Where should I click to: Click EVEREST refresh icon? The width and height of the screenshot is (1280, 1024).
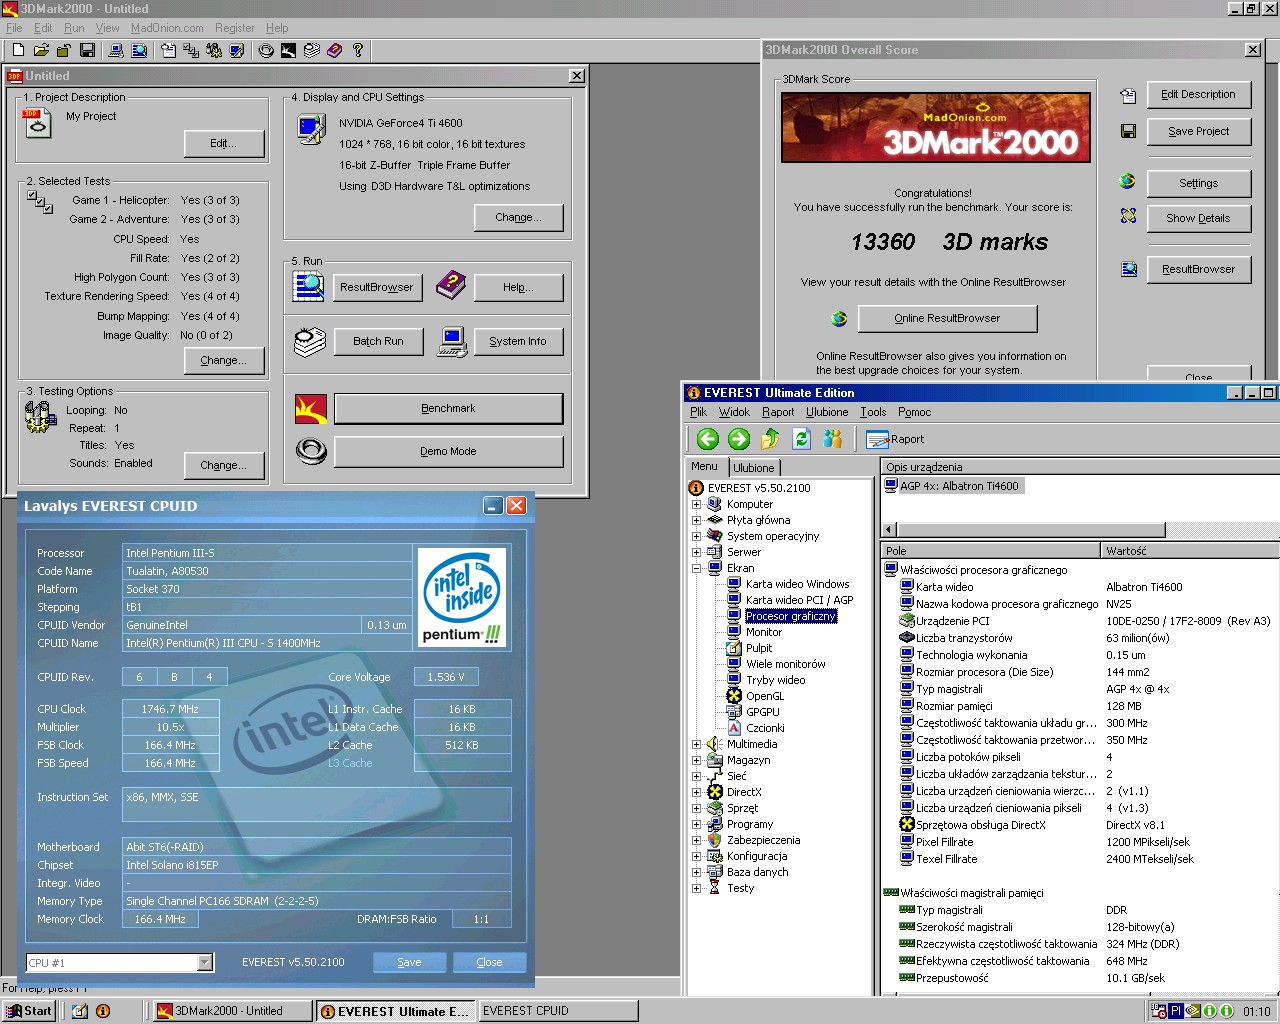pyautogui.click(x=801, y=439)
